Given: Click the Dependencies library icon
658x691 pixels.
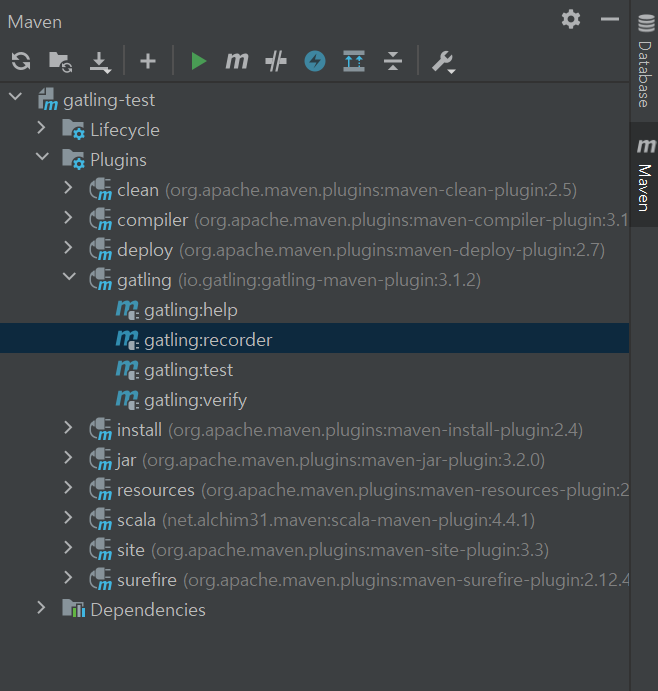Looking at the screenshot, I should pyautogui.click(x=74, y=609).
